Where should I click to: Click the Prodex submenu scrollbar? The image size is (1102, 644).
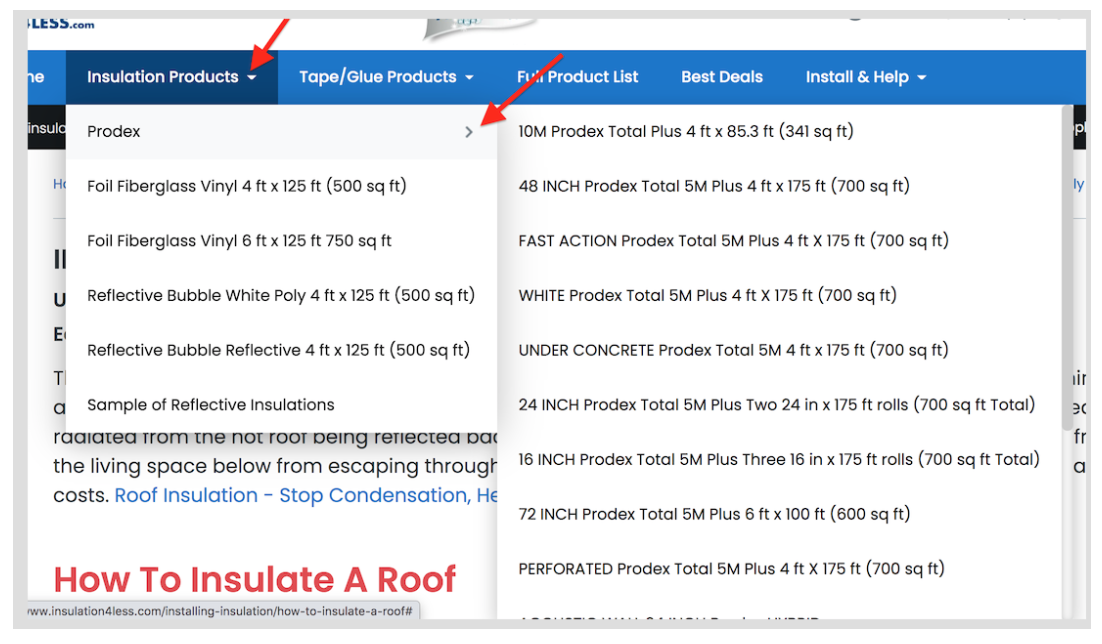pyautogui.click(x=1067, y=268)
